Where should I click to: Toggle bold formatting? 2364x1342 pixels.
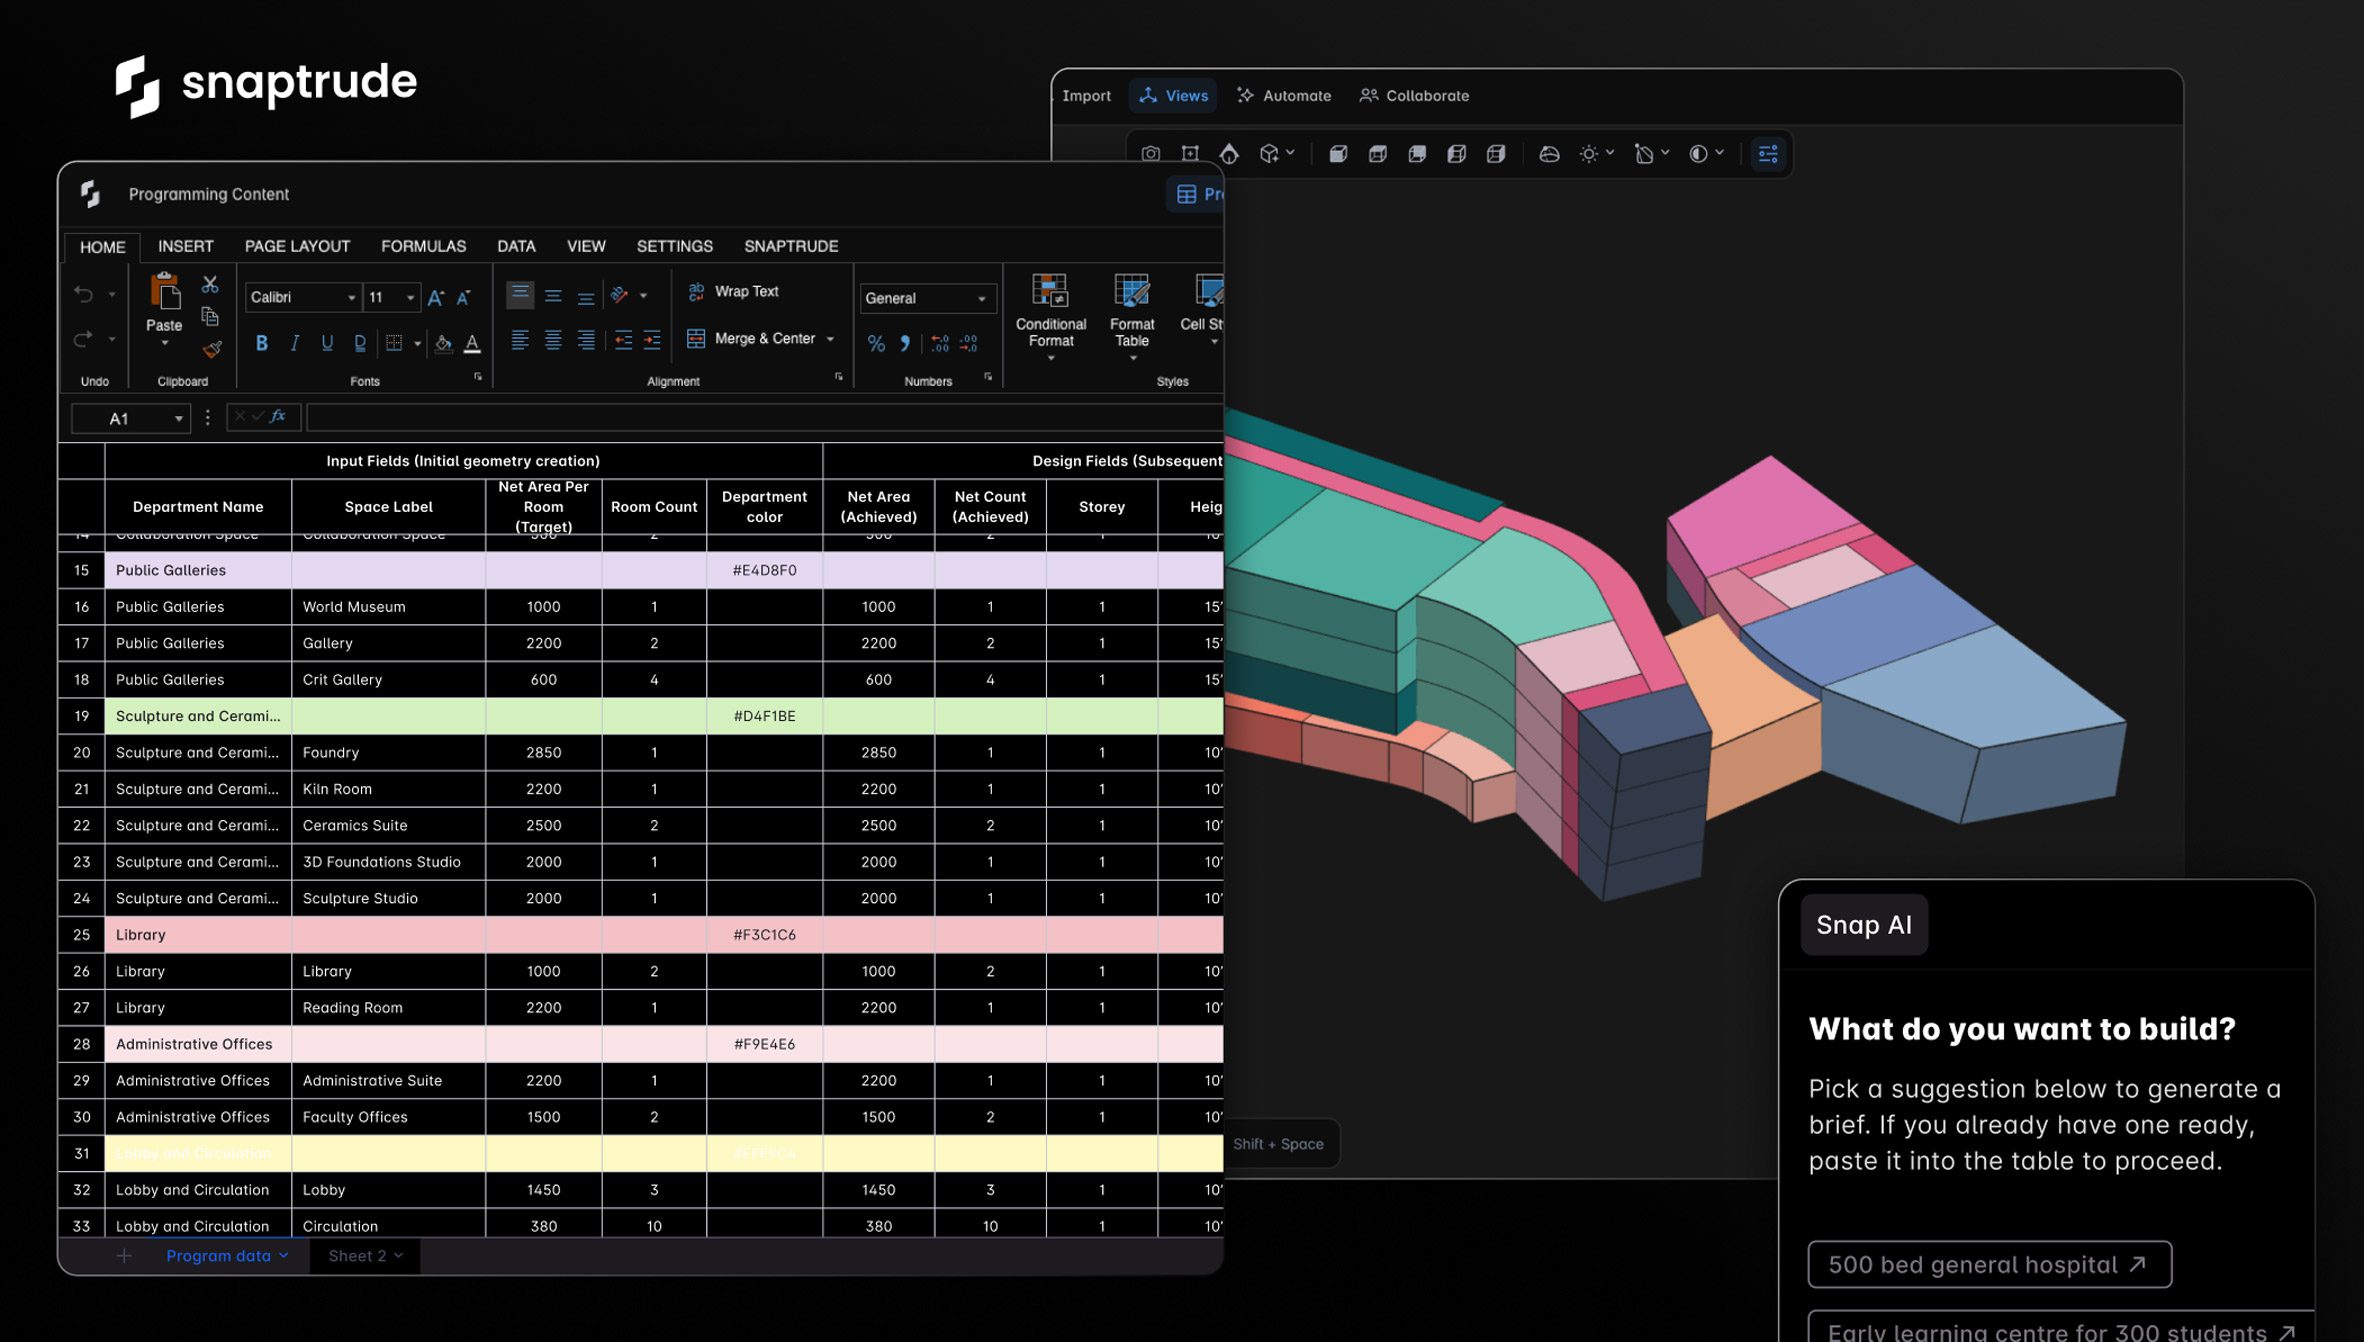(x=261, y=344)
